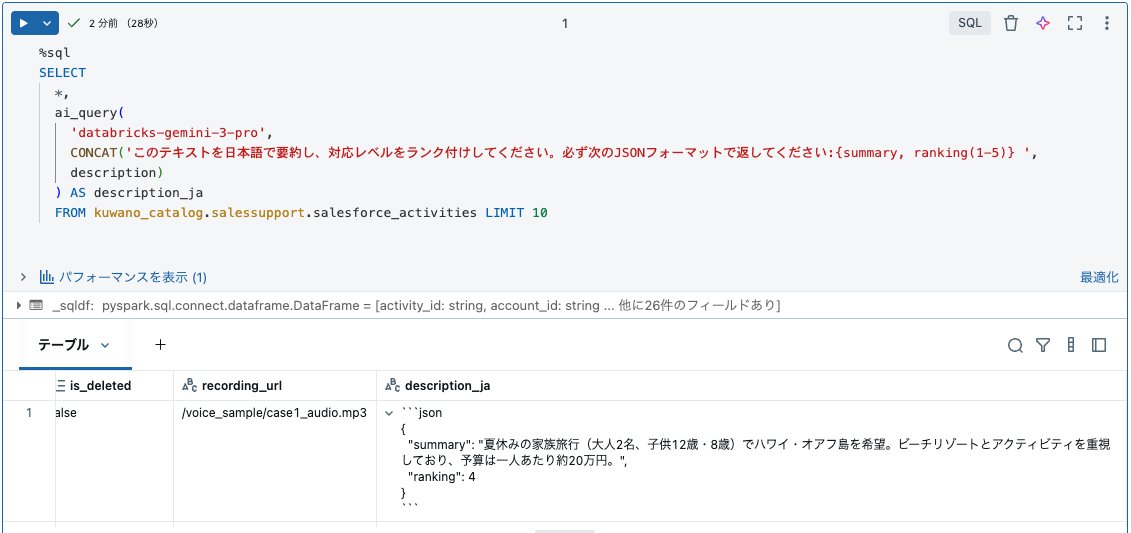Search the results table with magnifier icon
The height and width of the screenshot is (533, 1131).
(1015, 345)
